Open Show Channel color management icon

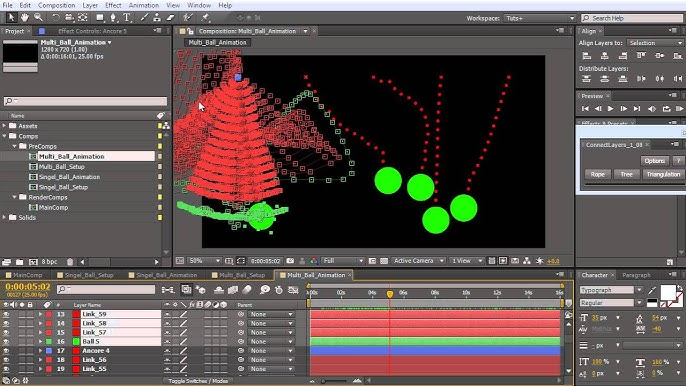[314, 261]
